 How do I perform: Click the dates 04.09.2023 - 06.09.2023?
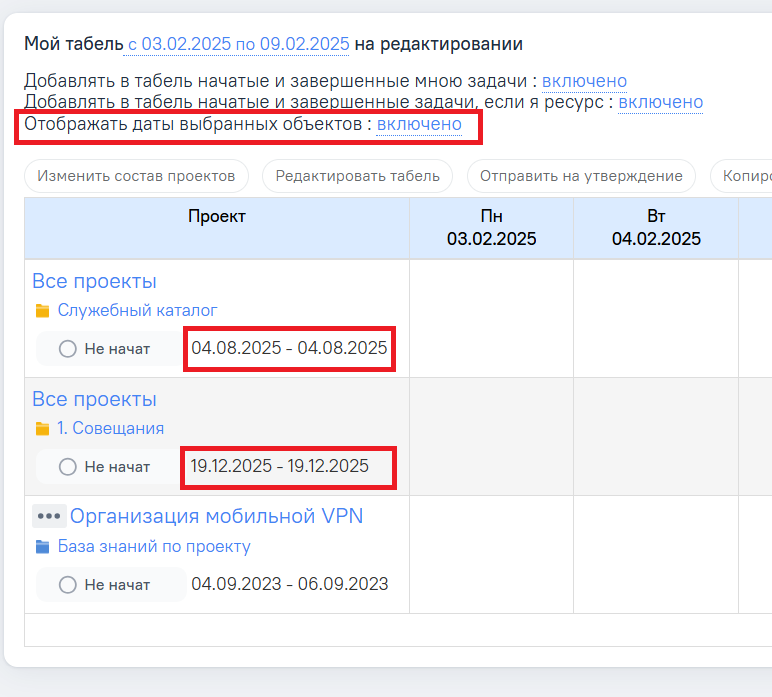(290, 584)
